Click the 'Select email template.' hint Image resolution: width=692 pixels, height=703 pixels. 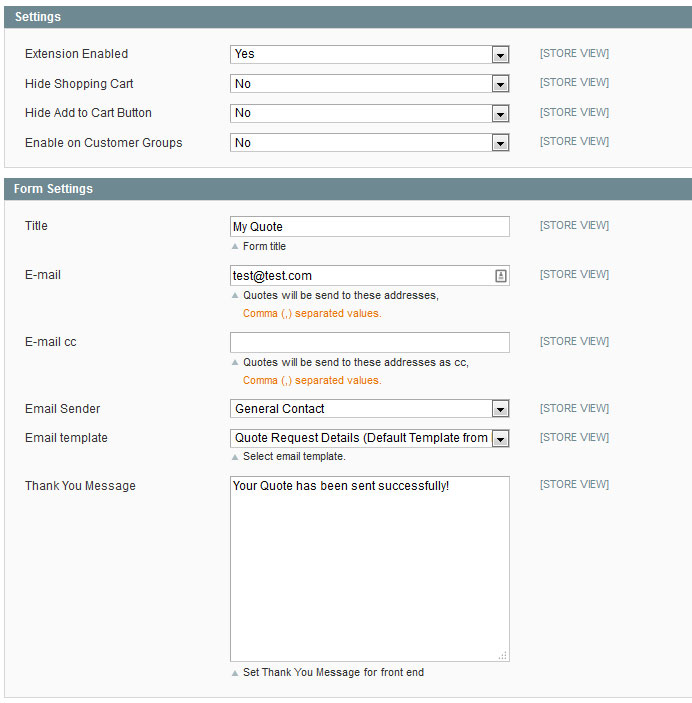294,456
